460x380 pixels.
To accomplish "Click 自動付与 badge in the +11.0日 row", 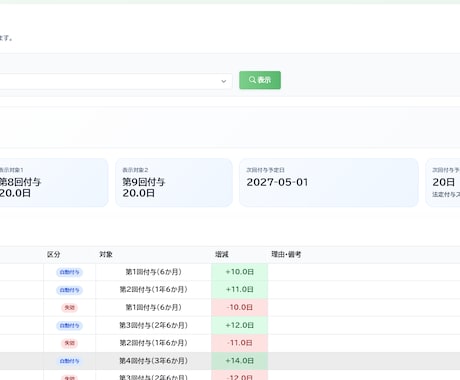I will click(69, 290).
